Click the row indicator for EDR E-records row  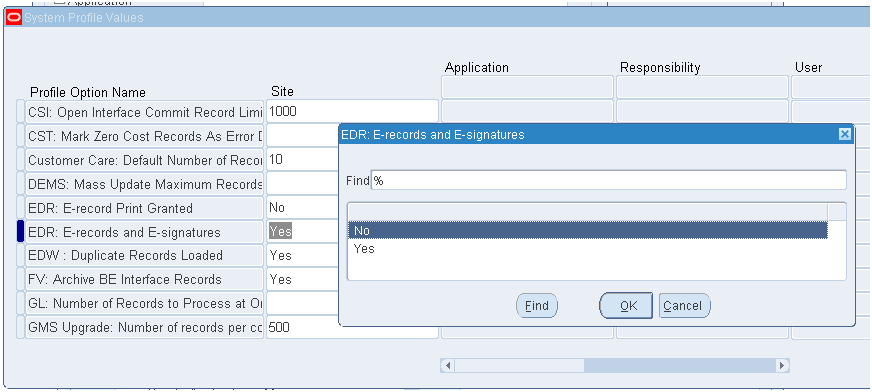[21, 232]
